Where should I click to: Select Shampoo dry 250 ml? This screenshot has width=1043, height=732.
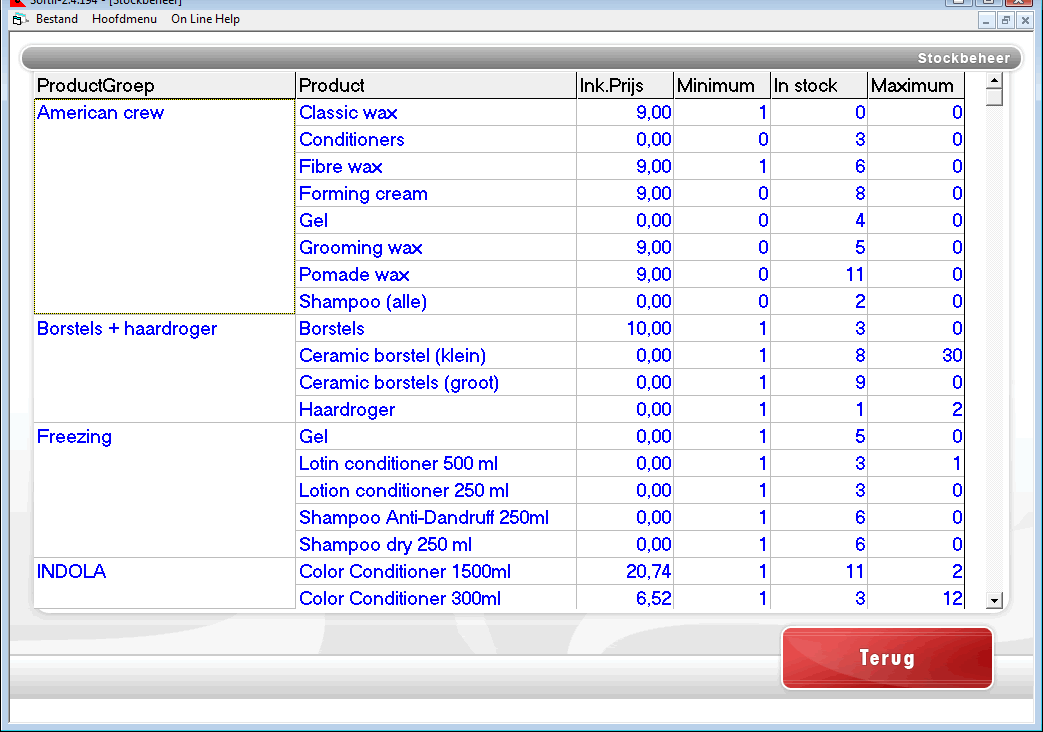tap(436, 544)
